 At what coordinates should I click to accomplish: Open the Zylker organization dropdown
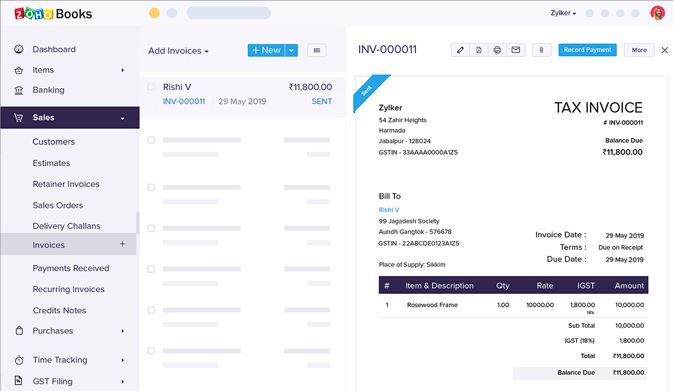point(563,13)
